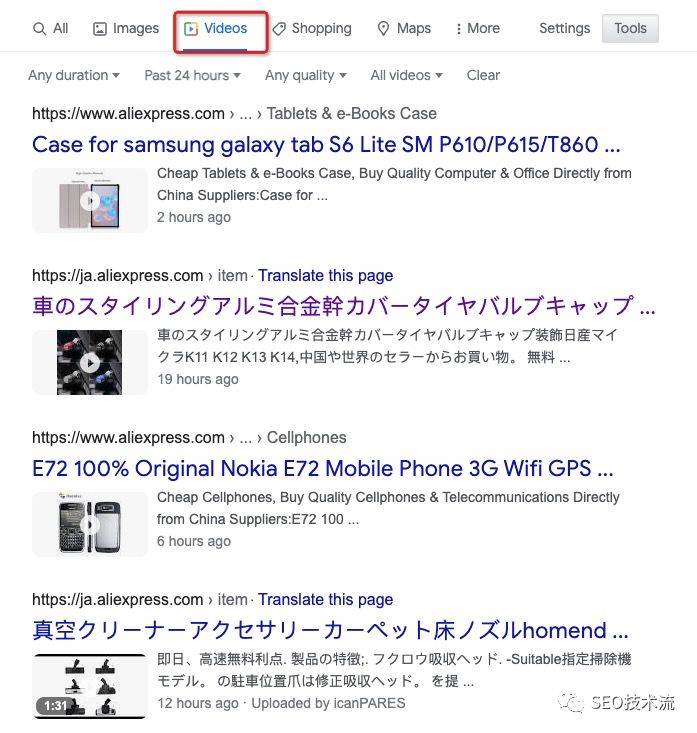The width and height of the screenshot is (697, 733).
Task: Open the Nokia E72 Mobile Phone result
Action: pos(323,468)
